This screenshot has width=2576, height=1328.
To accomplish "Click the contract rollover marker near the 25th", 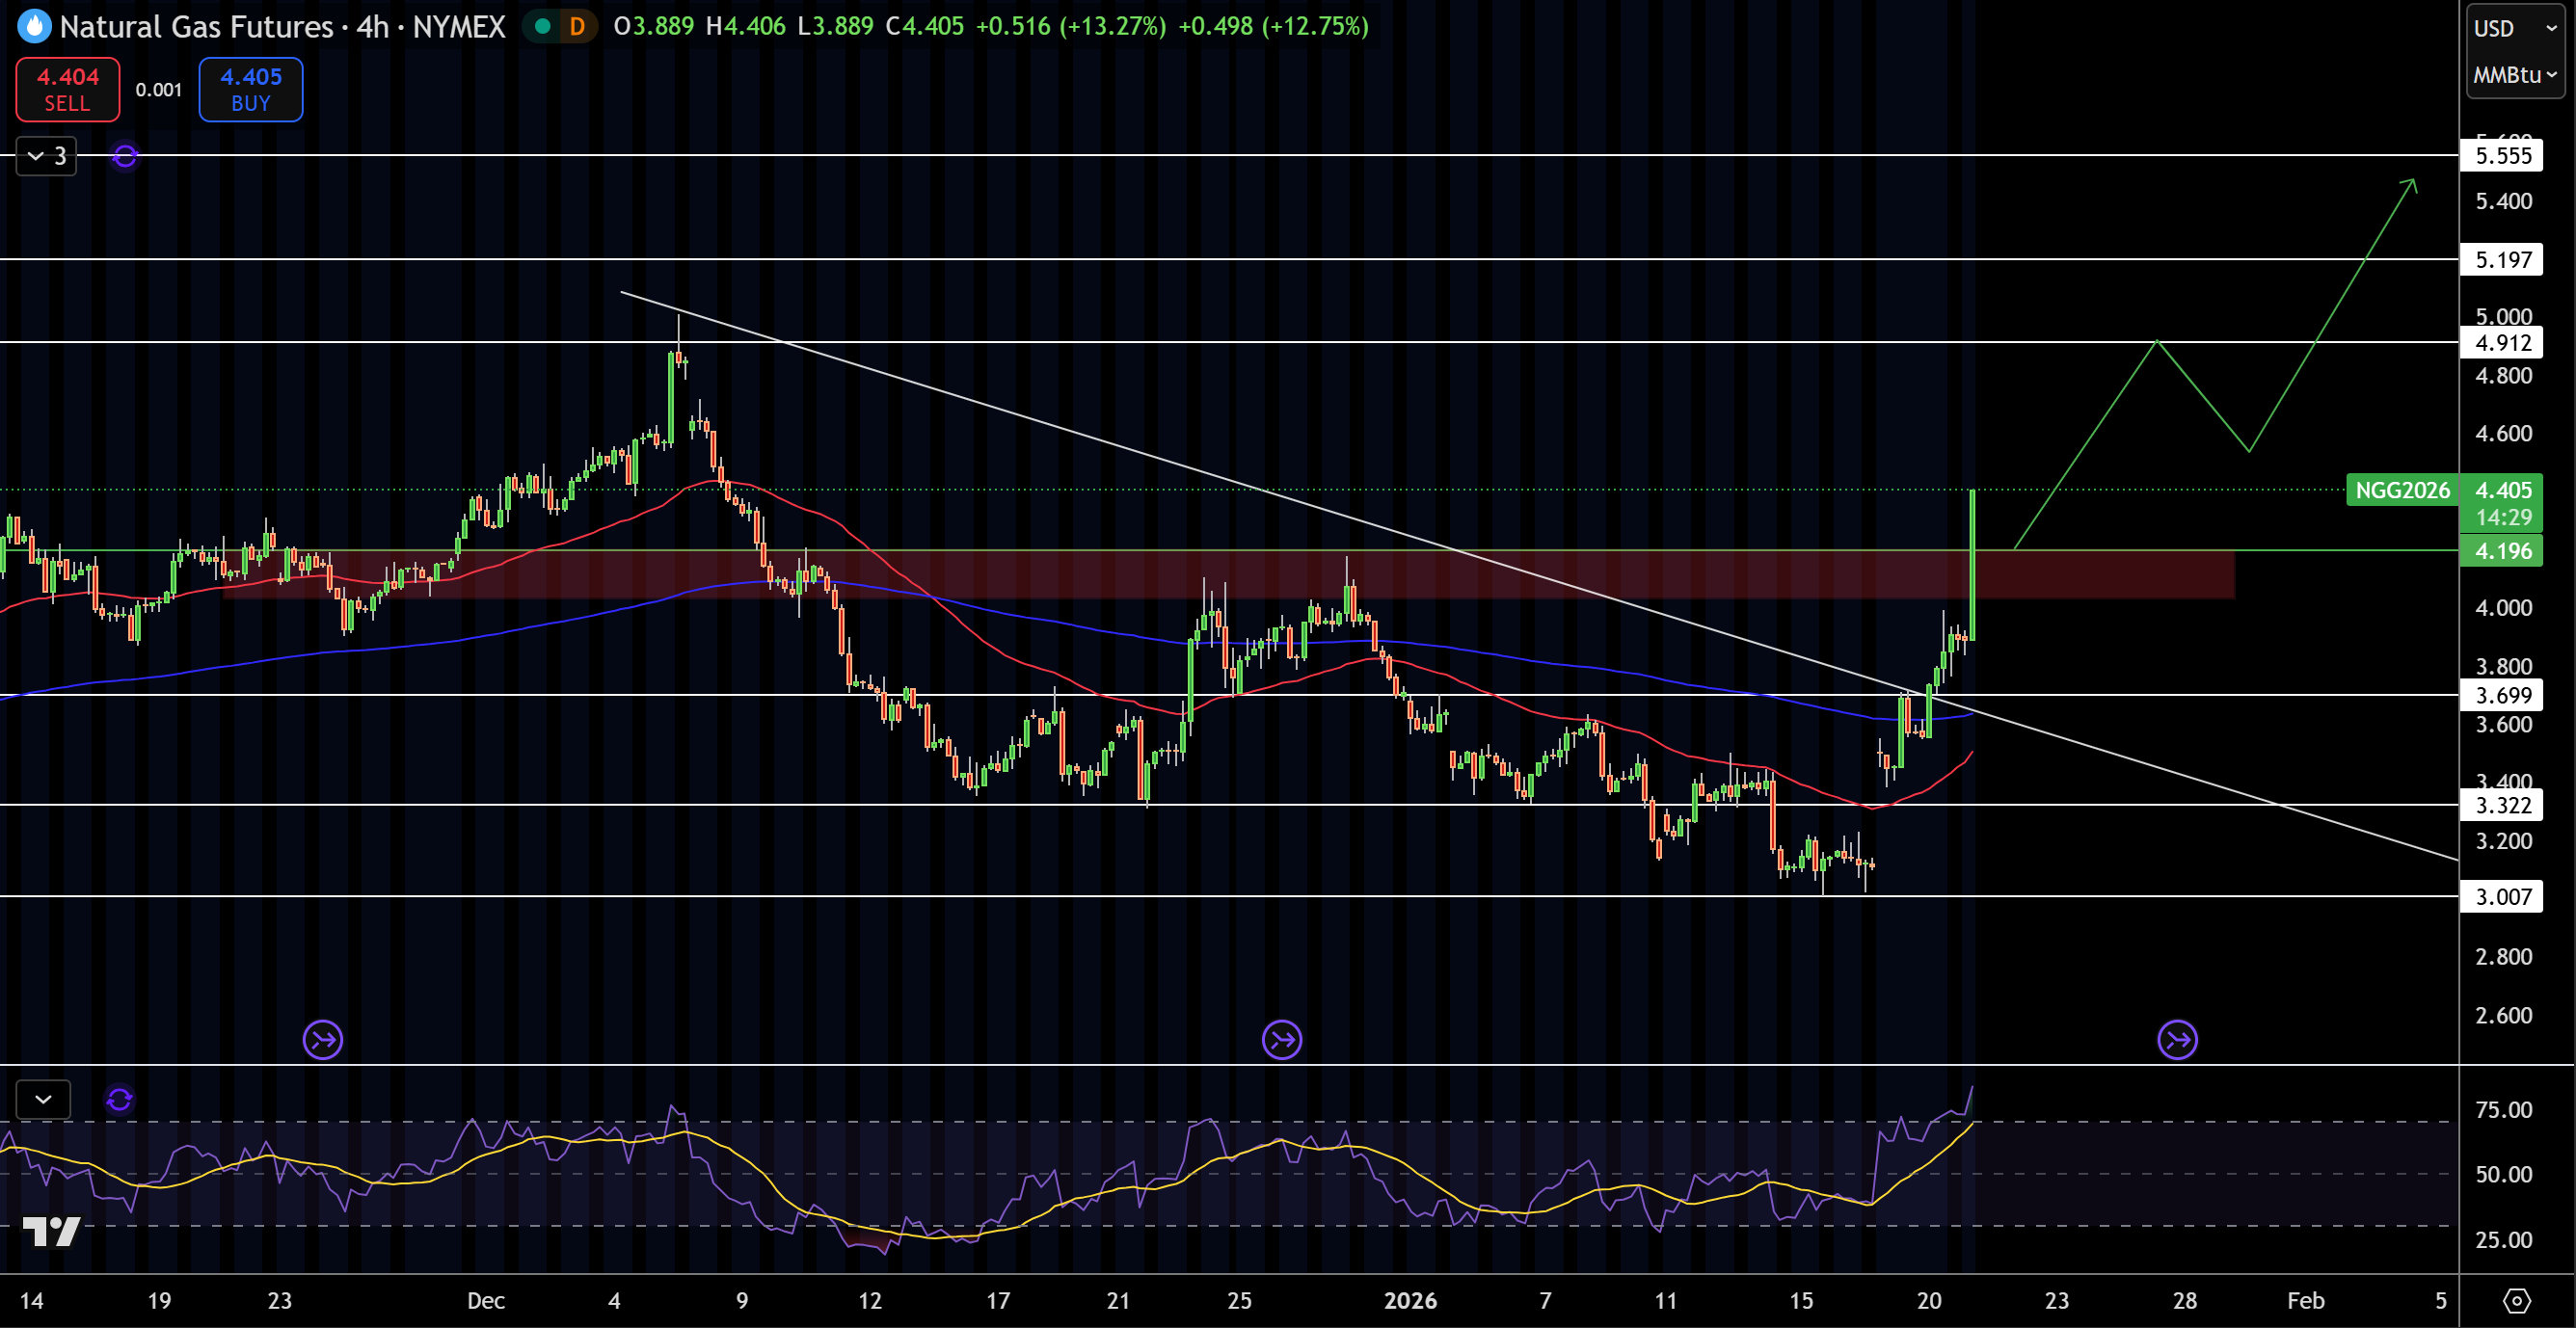I will coord(1282,1040).
